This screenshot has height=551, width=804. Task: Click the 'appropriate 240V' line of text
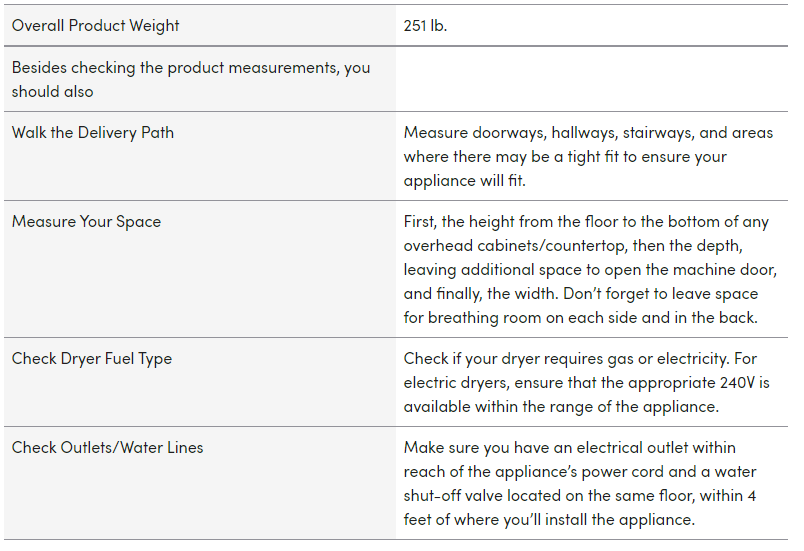pos(587,382)
